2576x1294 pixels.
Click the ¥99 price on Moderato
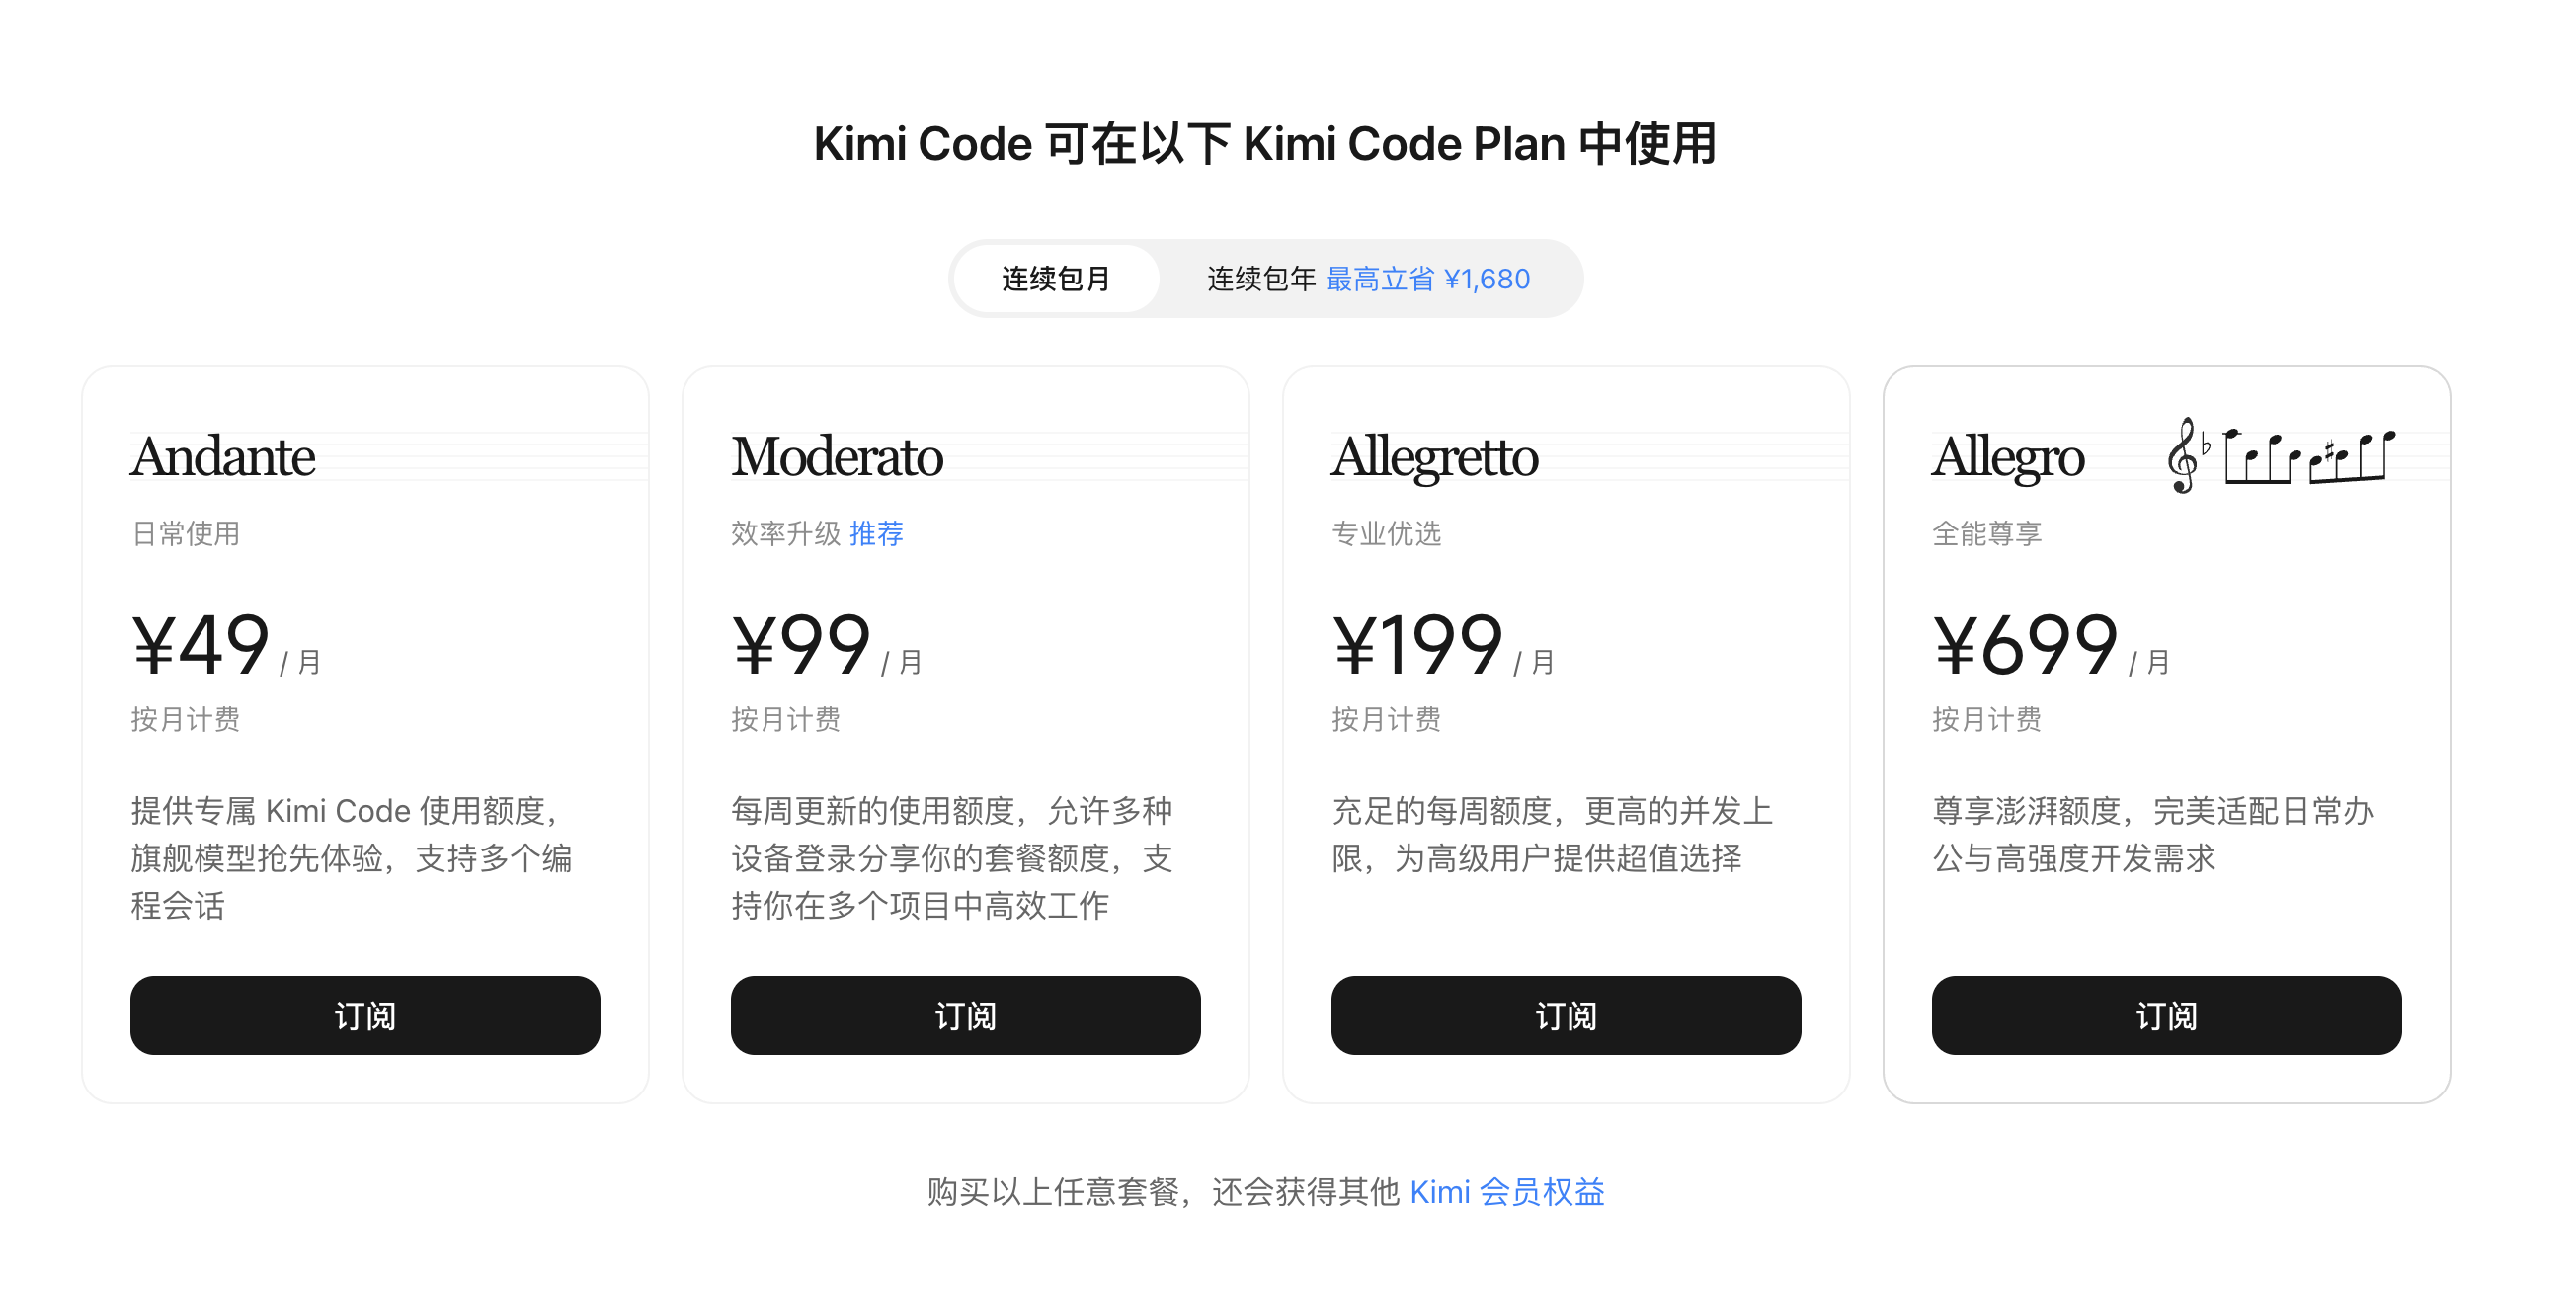point(802,645)
